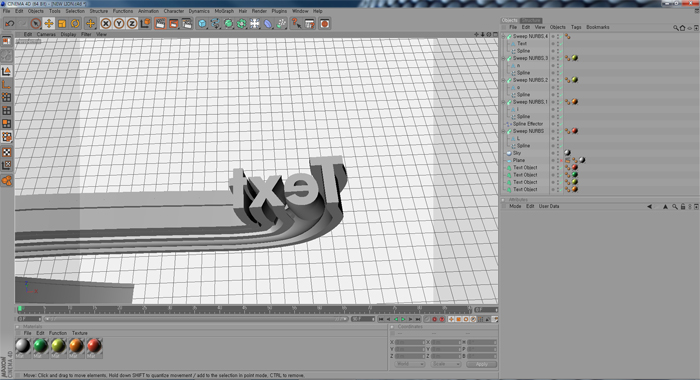This screenshot has width=700, height=380.
Task: Open the viewport Display menu
Action: click(68, 34)
